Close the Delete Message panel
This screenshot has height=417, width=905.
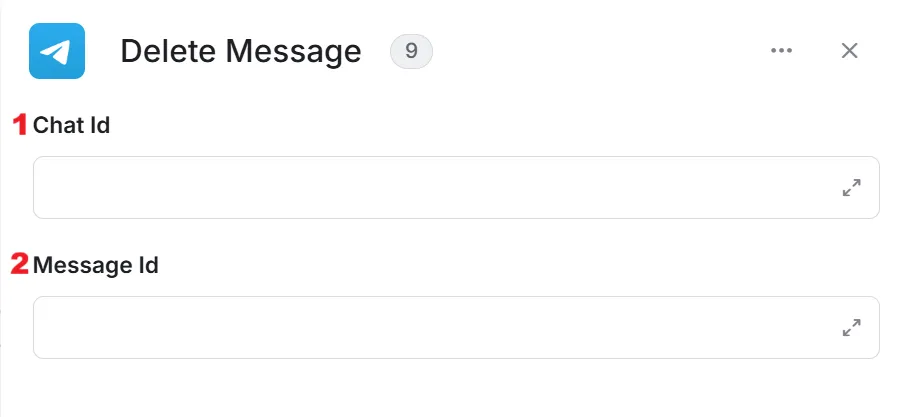click(850, 51)
